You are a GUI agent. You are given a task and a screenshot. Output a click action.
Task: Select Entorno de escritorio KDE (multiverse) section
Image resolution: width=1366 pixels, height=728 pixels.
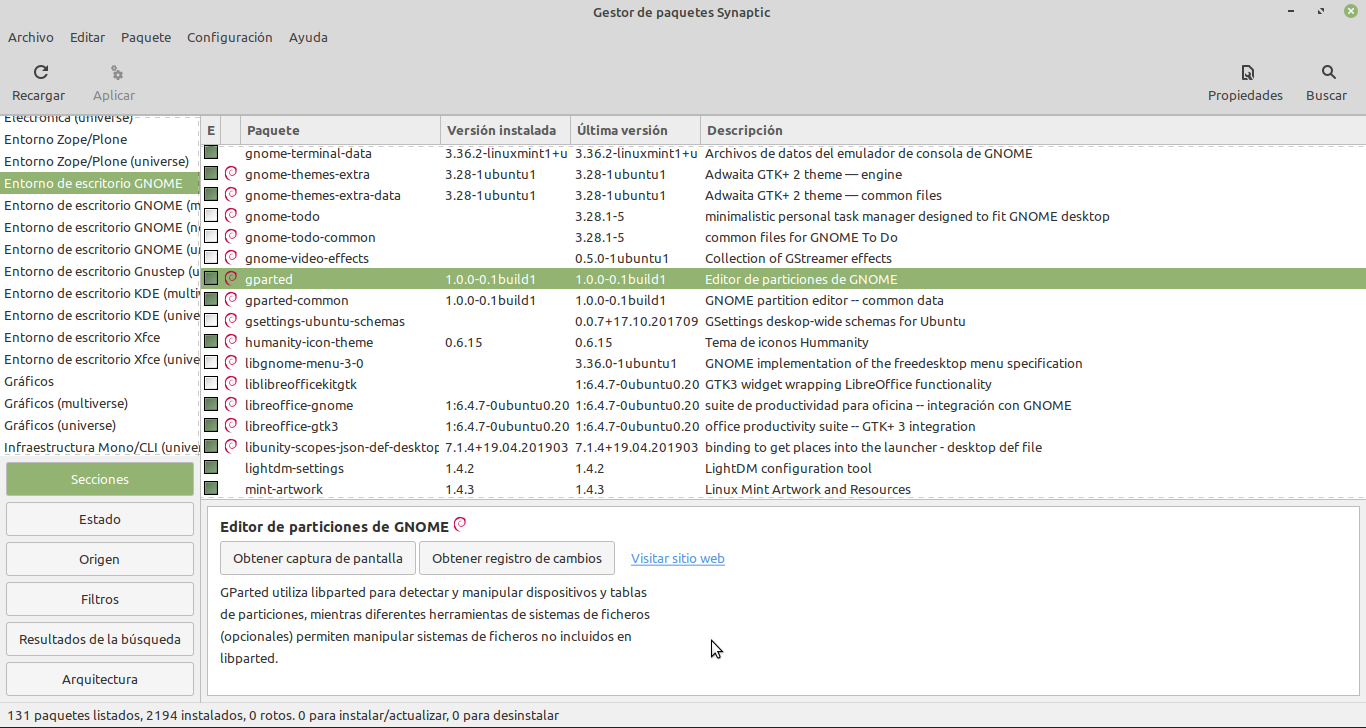point(100,293)
